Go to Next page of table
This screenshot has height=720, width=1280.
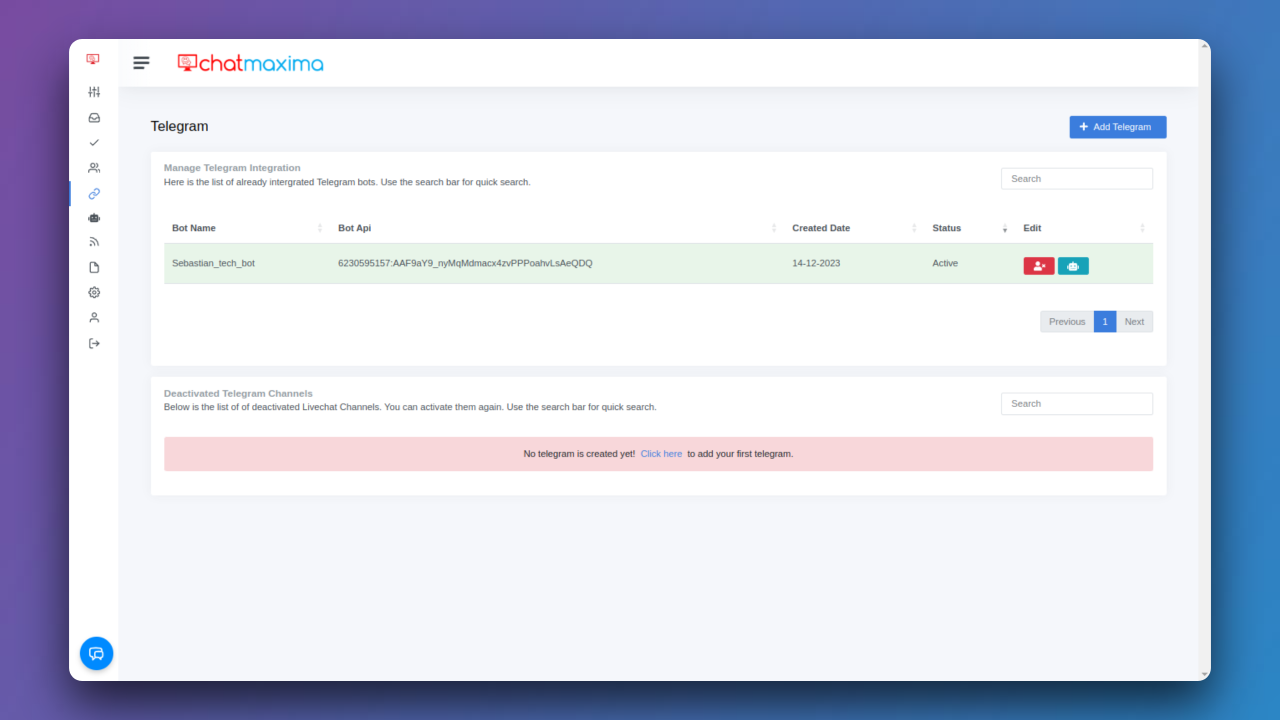1134,322
